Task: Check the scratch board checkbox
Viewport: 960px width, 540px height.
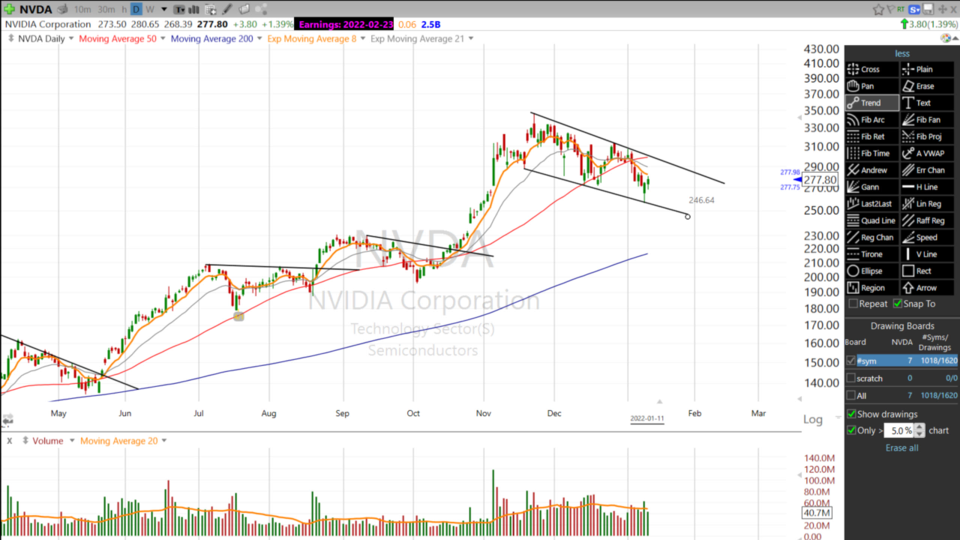Action: (851, 378)
